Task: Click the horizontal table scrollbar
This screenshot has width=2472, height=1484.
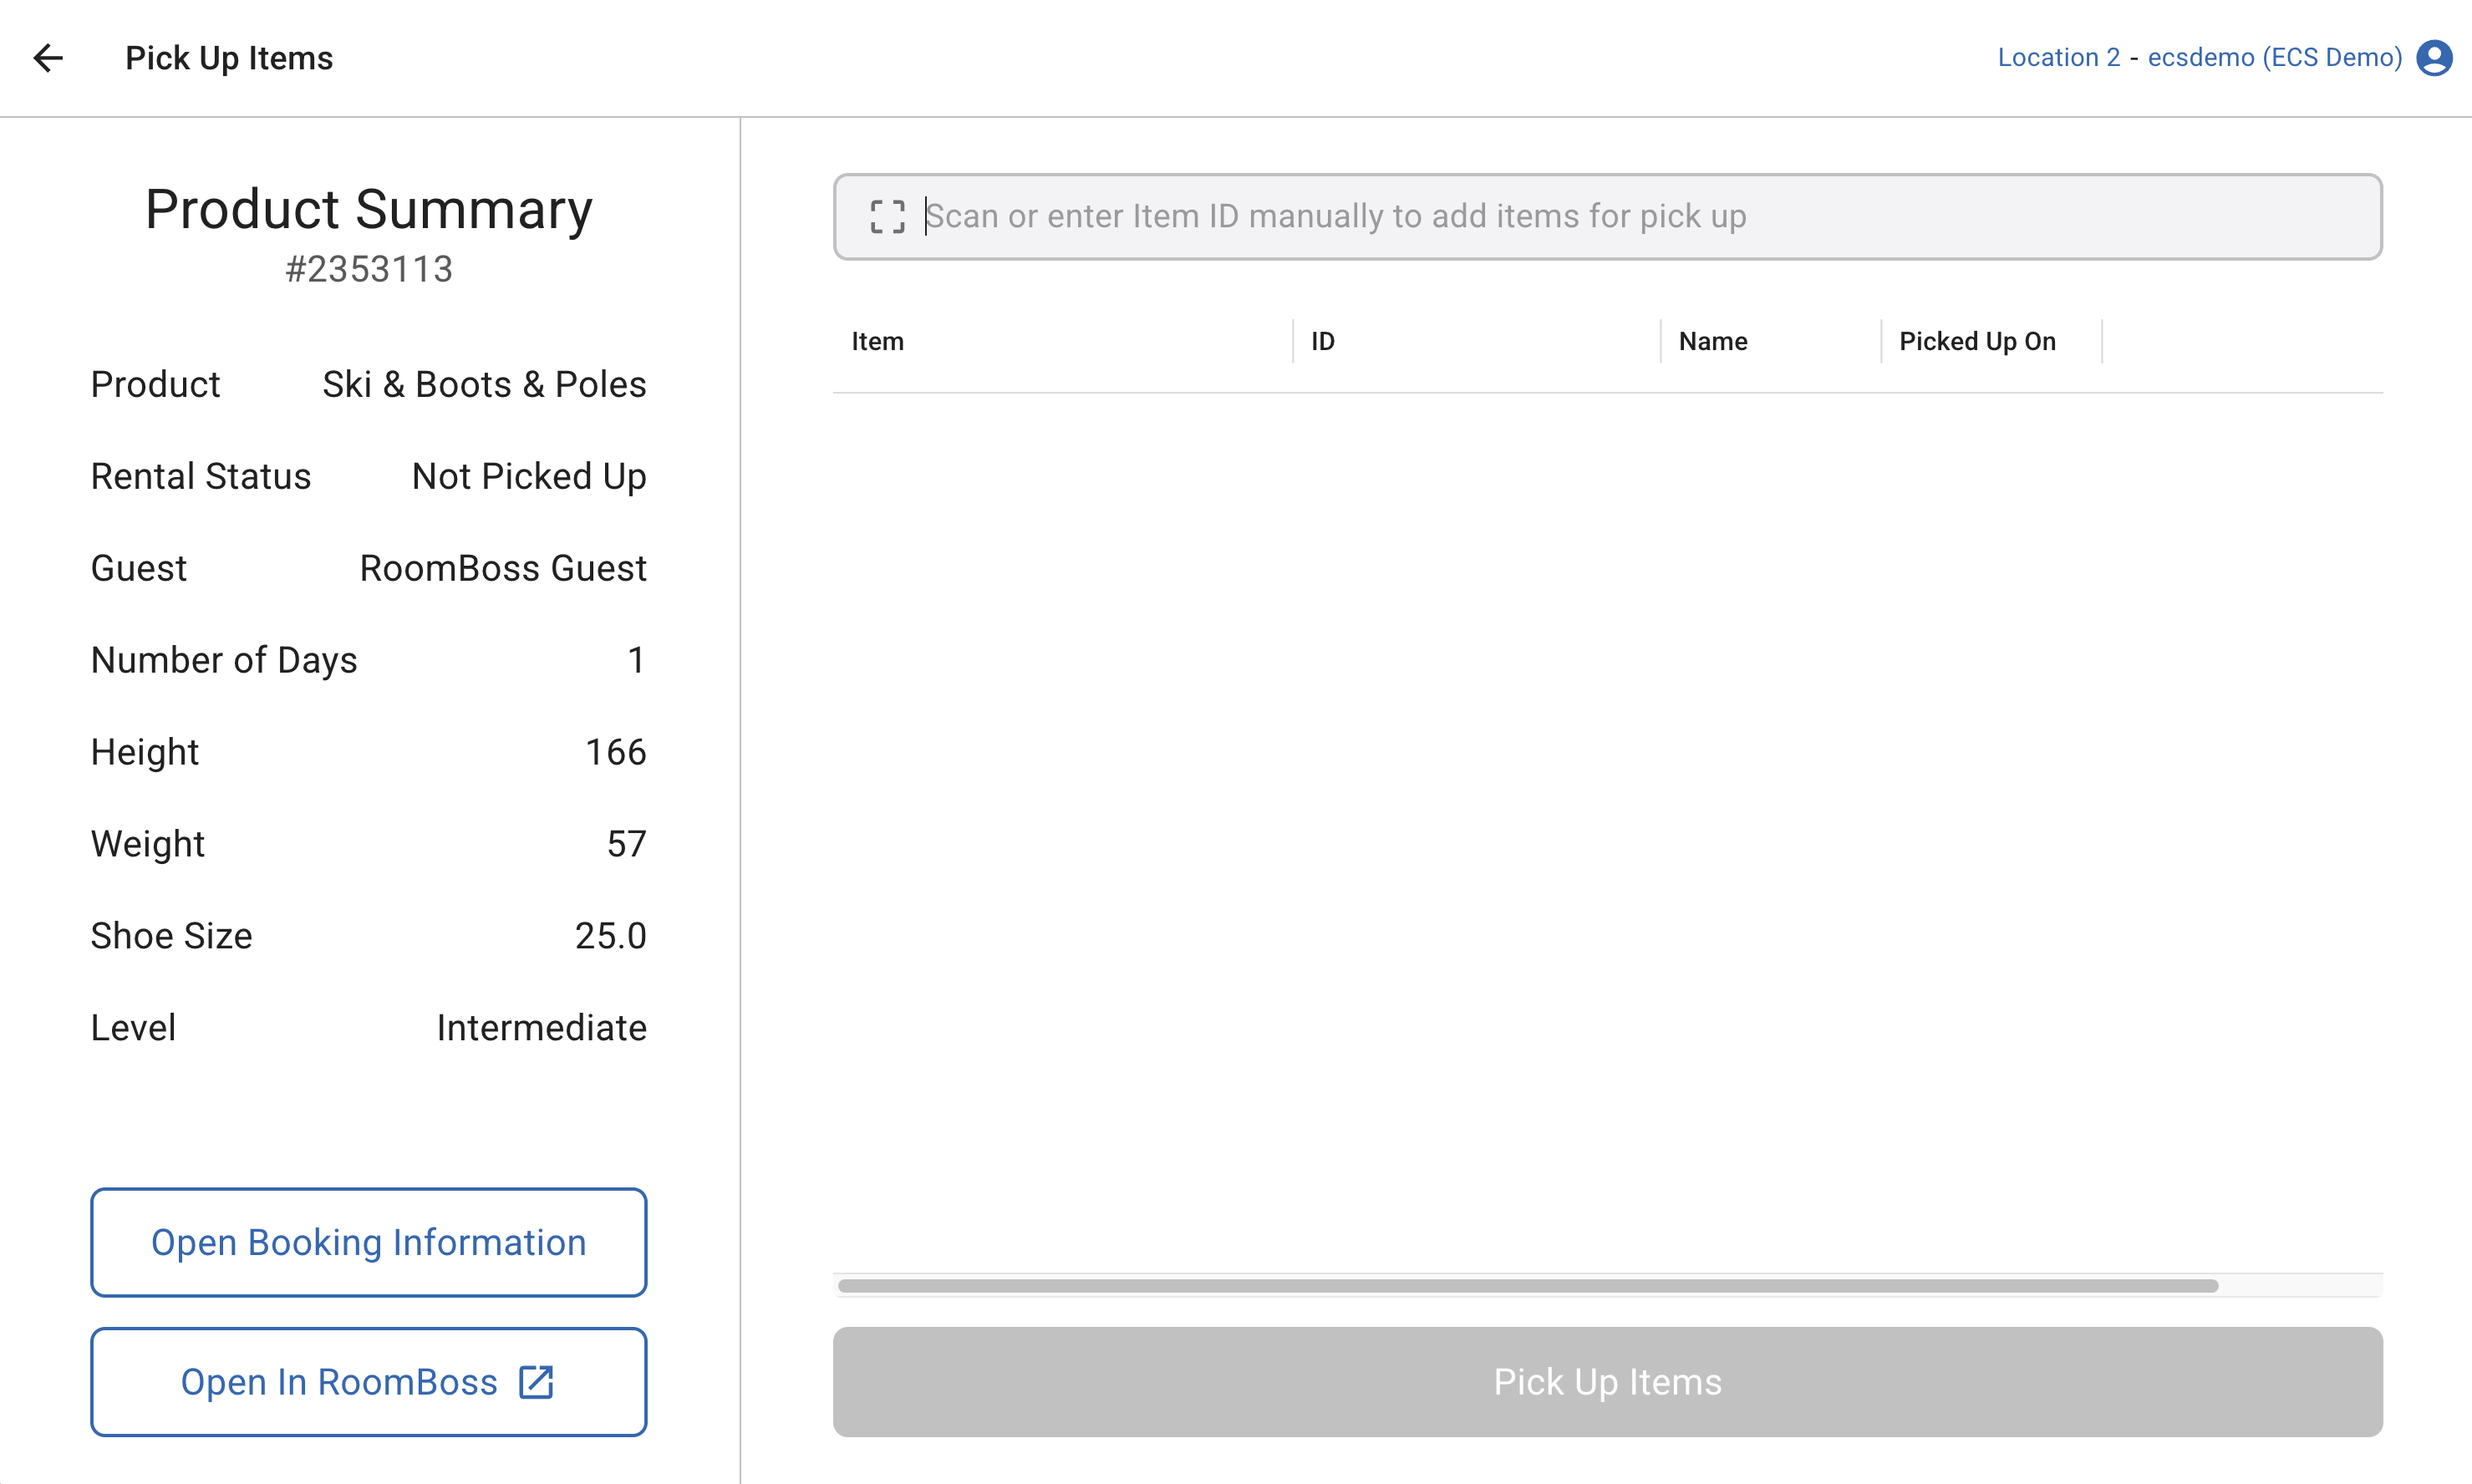Action: (x=1527, y=1286)
